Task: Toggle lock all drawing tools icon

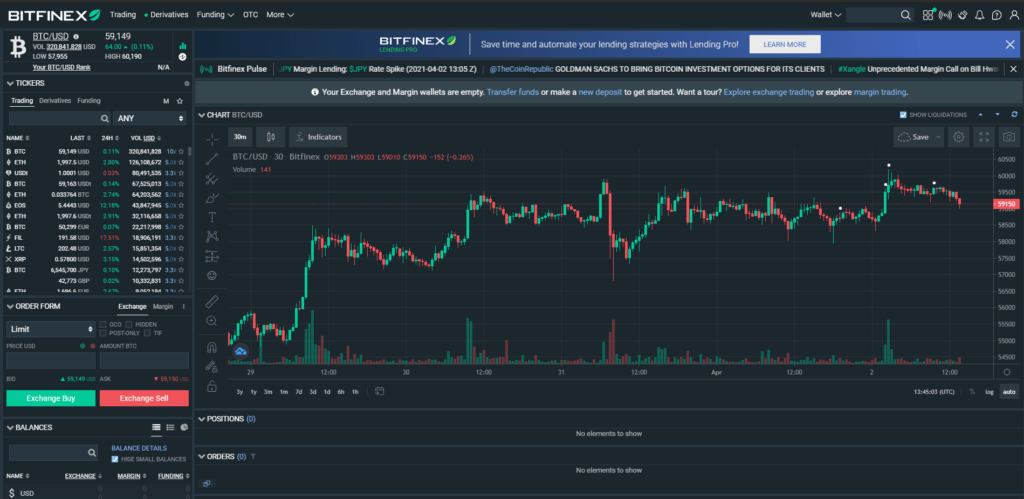Action: 212,386
